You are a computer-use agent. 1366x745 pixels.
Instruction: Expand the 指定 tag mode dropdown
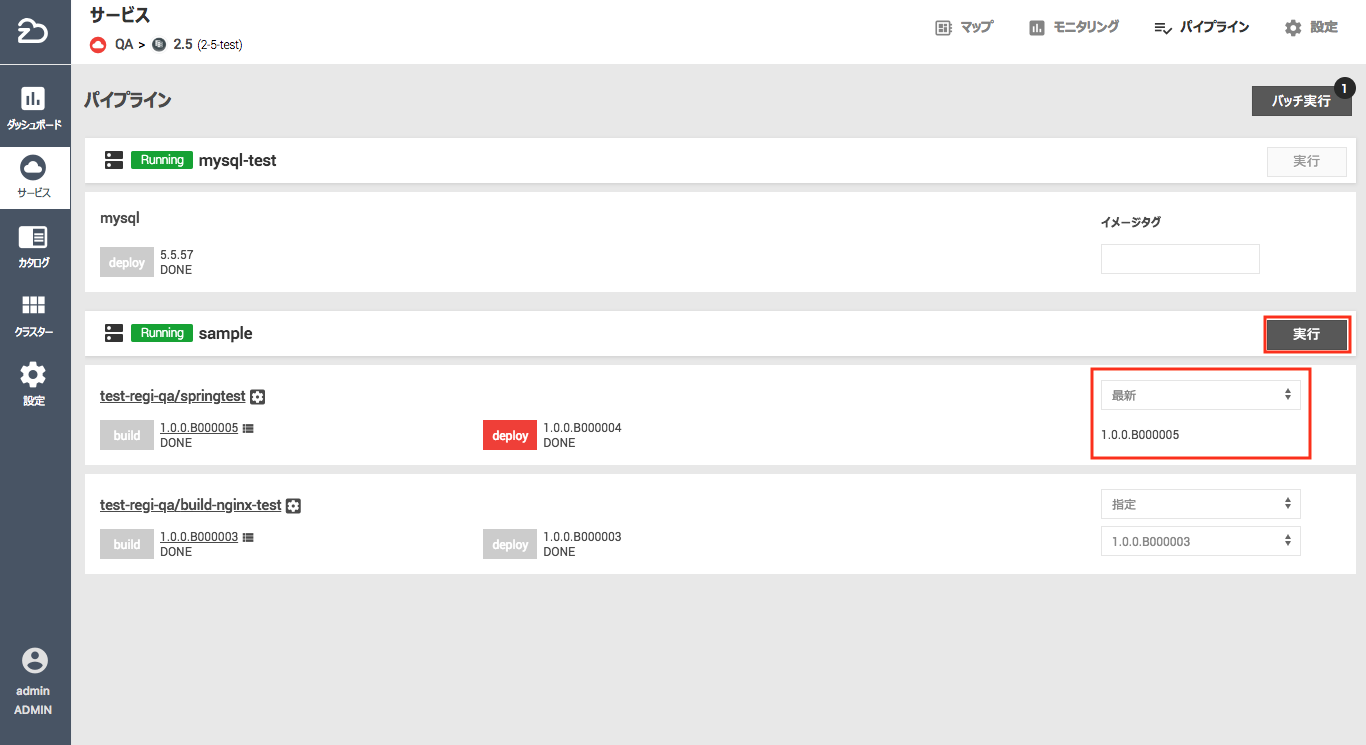(x=1200, y=504)
